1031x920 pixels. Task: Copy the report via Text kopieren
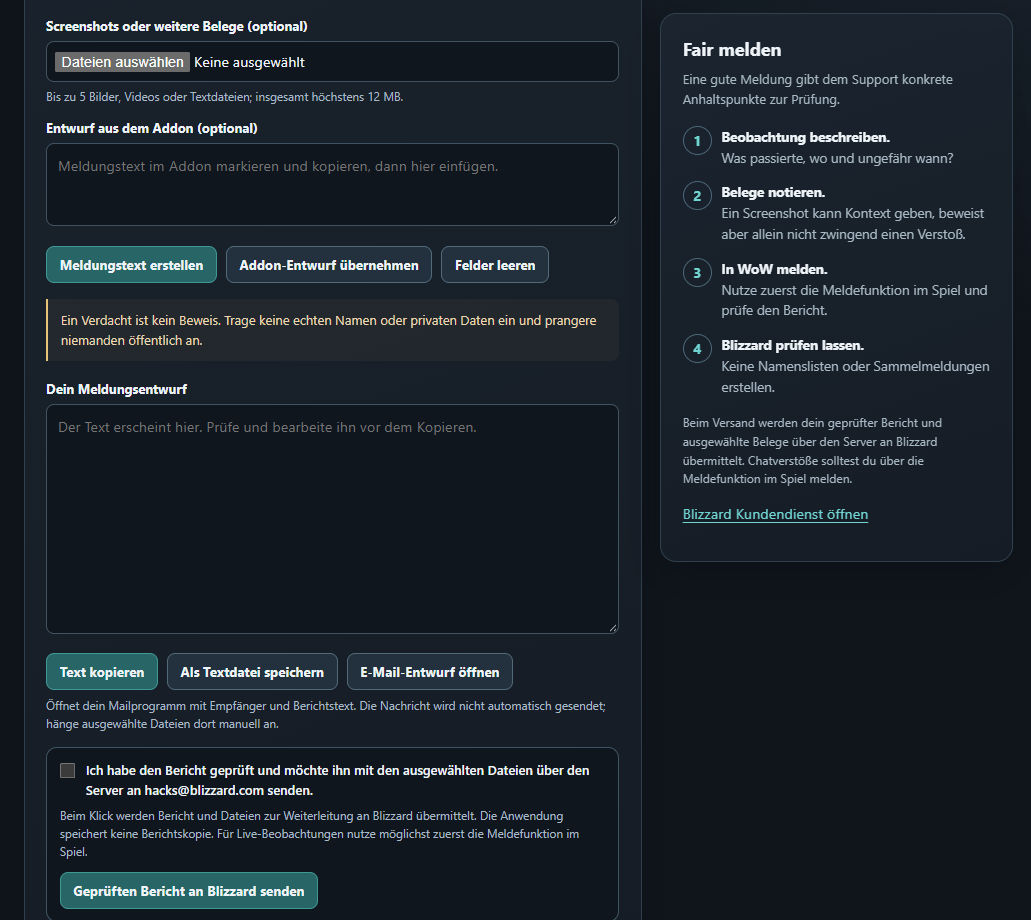point(102,672)
